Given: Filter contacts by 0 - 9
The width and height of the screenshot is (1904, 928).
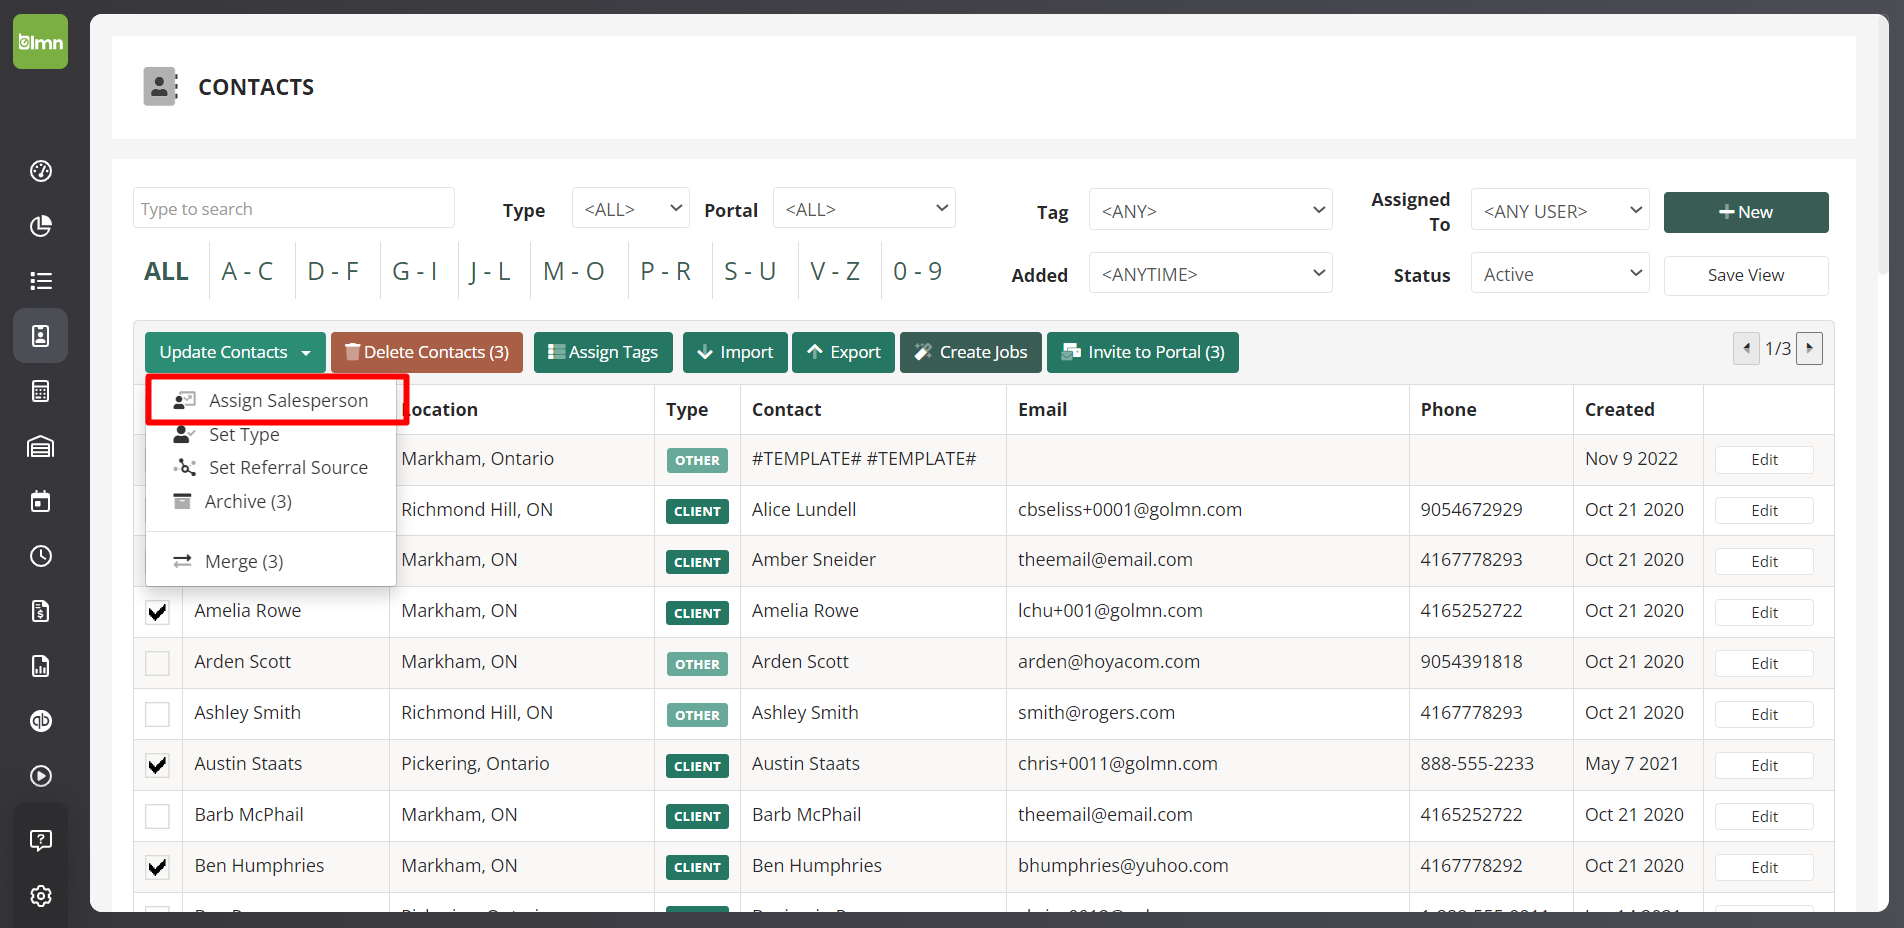Looking at the screenshot, I should coord(918,271).
